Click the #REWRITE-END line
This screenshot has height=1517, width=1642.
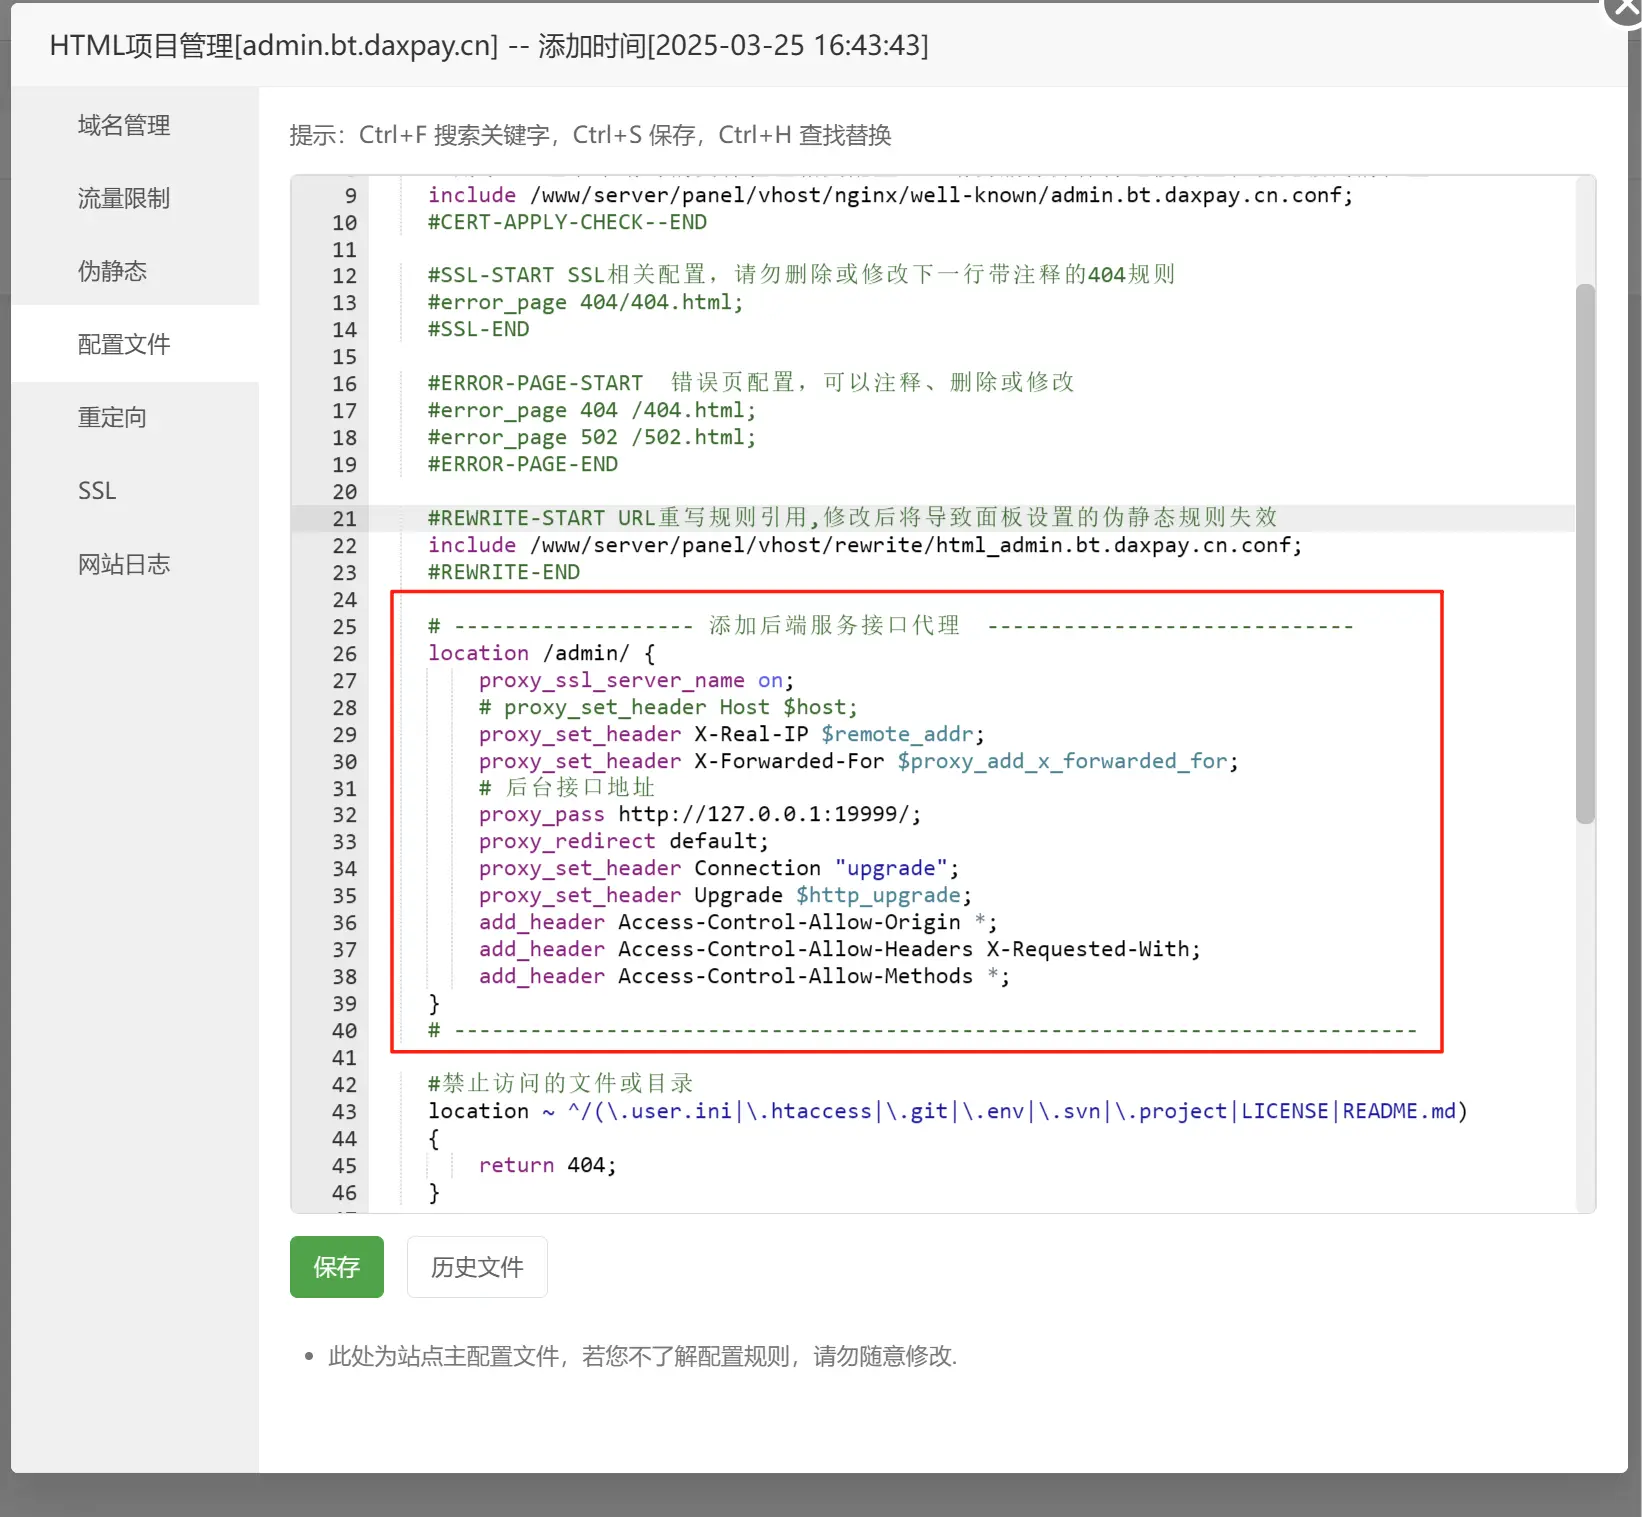[504, 572]
